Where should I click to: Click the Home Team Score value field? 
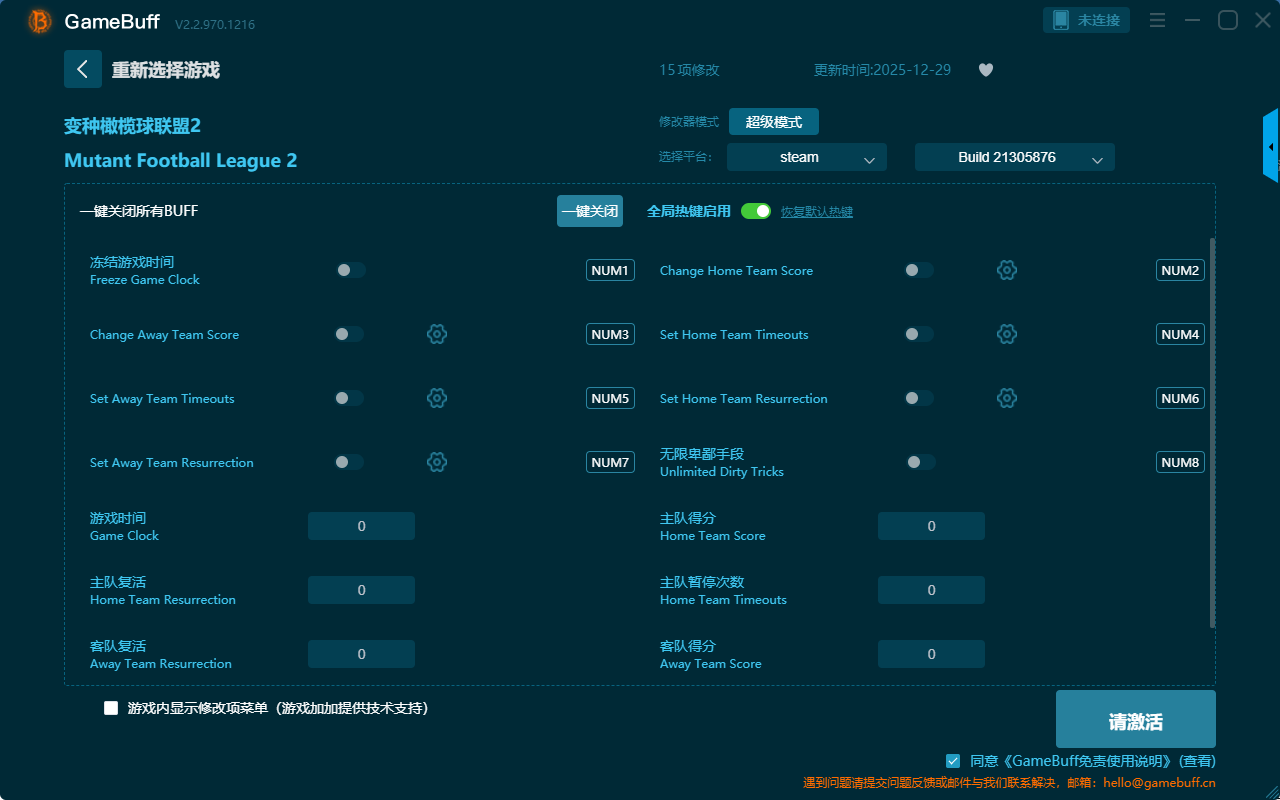[x=931, y=526]
